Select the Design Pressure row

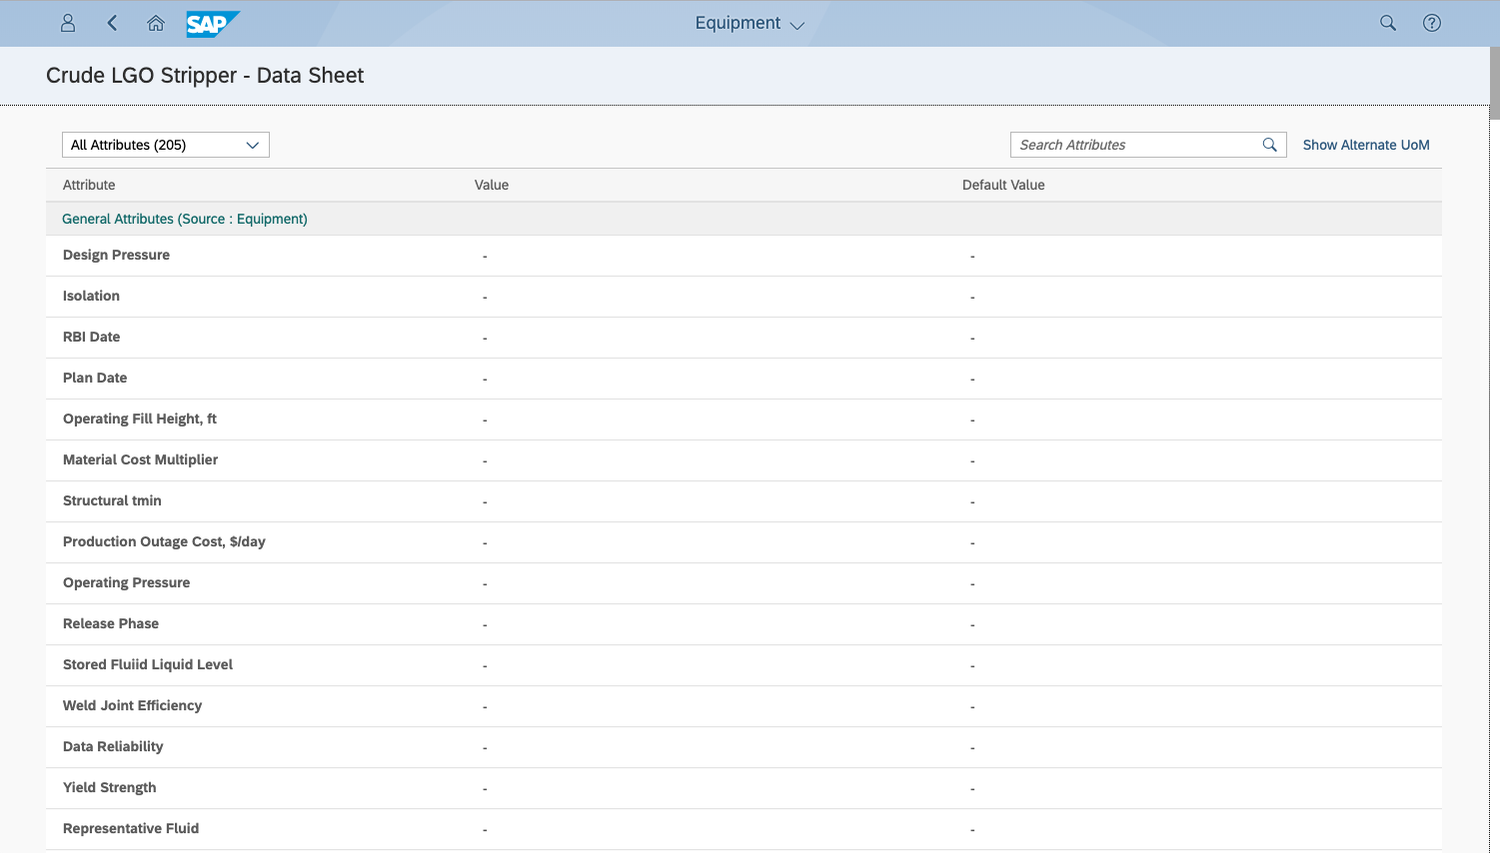point(116,255)
